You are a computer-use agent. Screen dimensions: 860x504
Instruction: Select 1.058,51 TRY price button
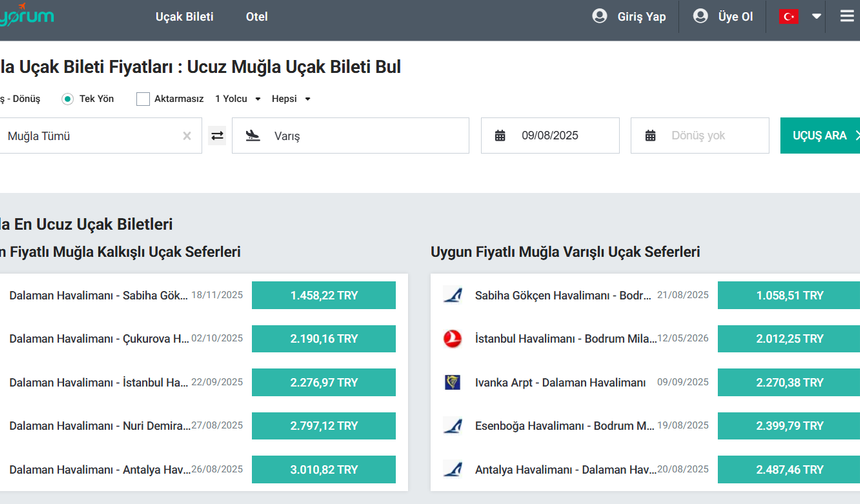(789, 295)
